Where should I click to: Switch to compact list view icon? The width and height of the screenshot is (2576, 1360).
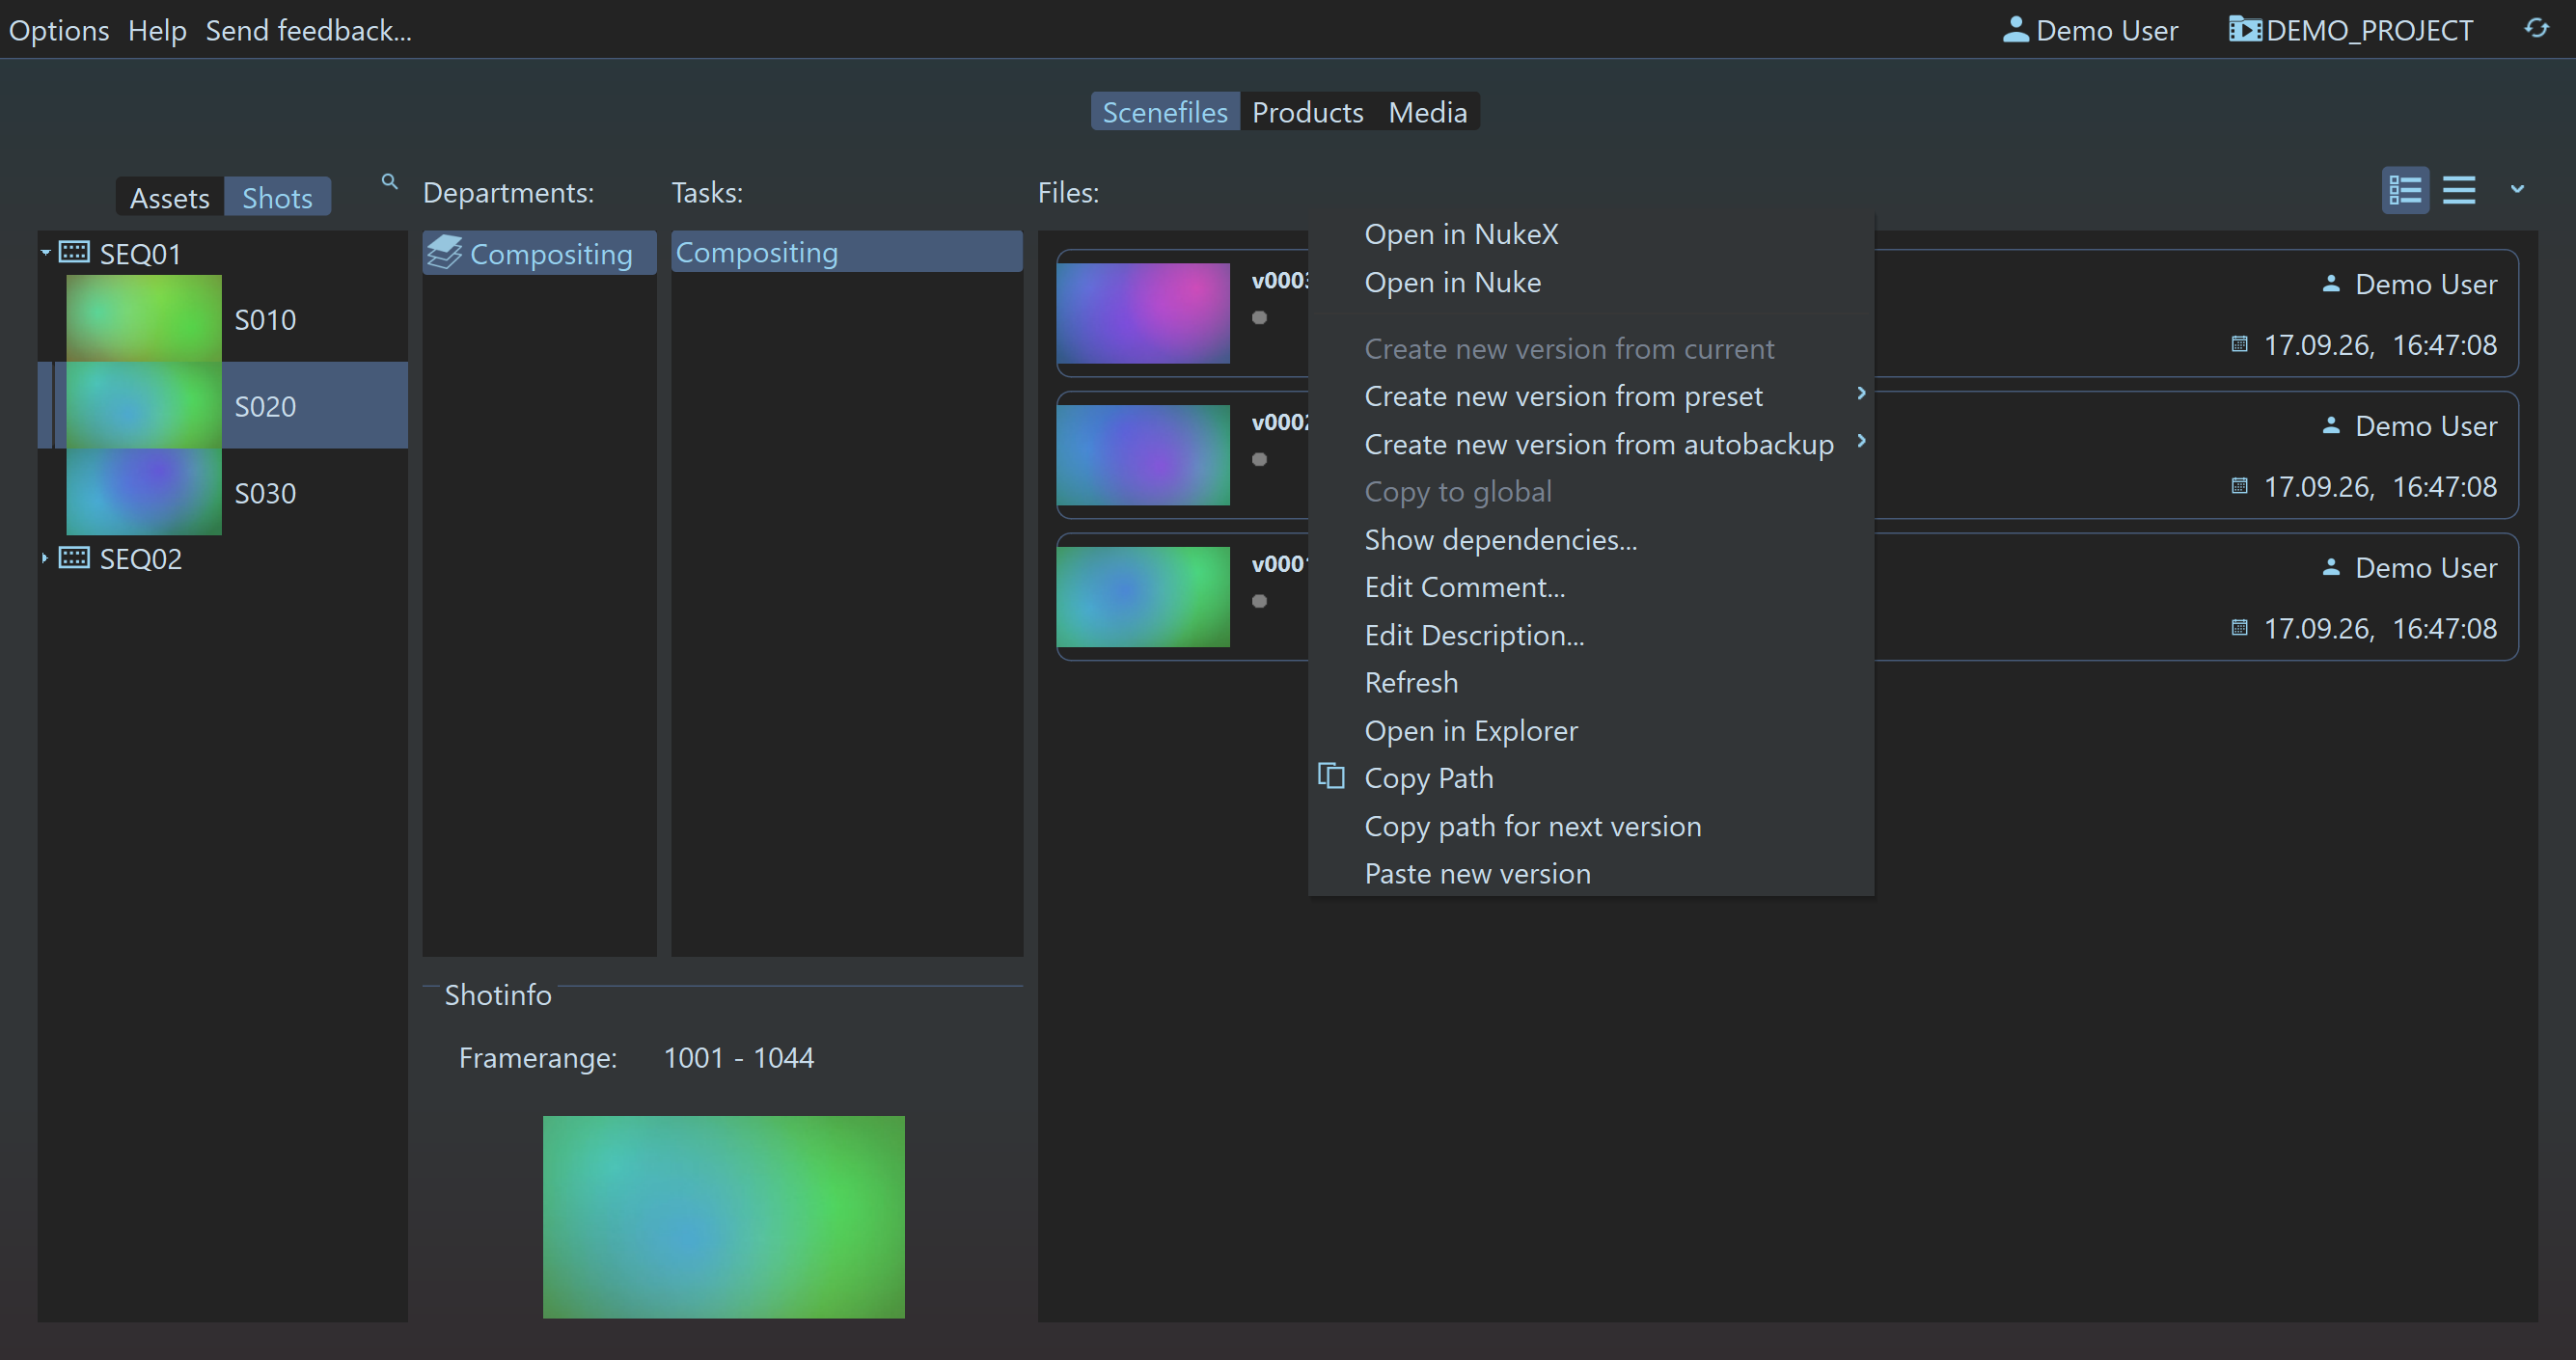[x=2459, y=189]
